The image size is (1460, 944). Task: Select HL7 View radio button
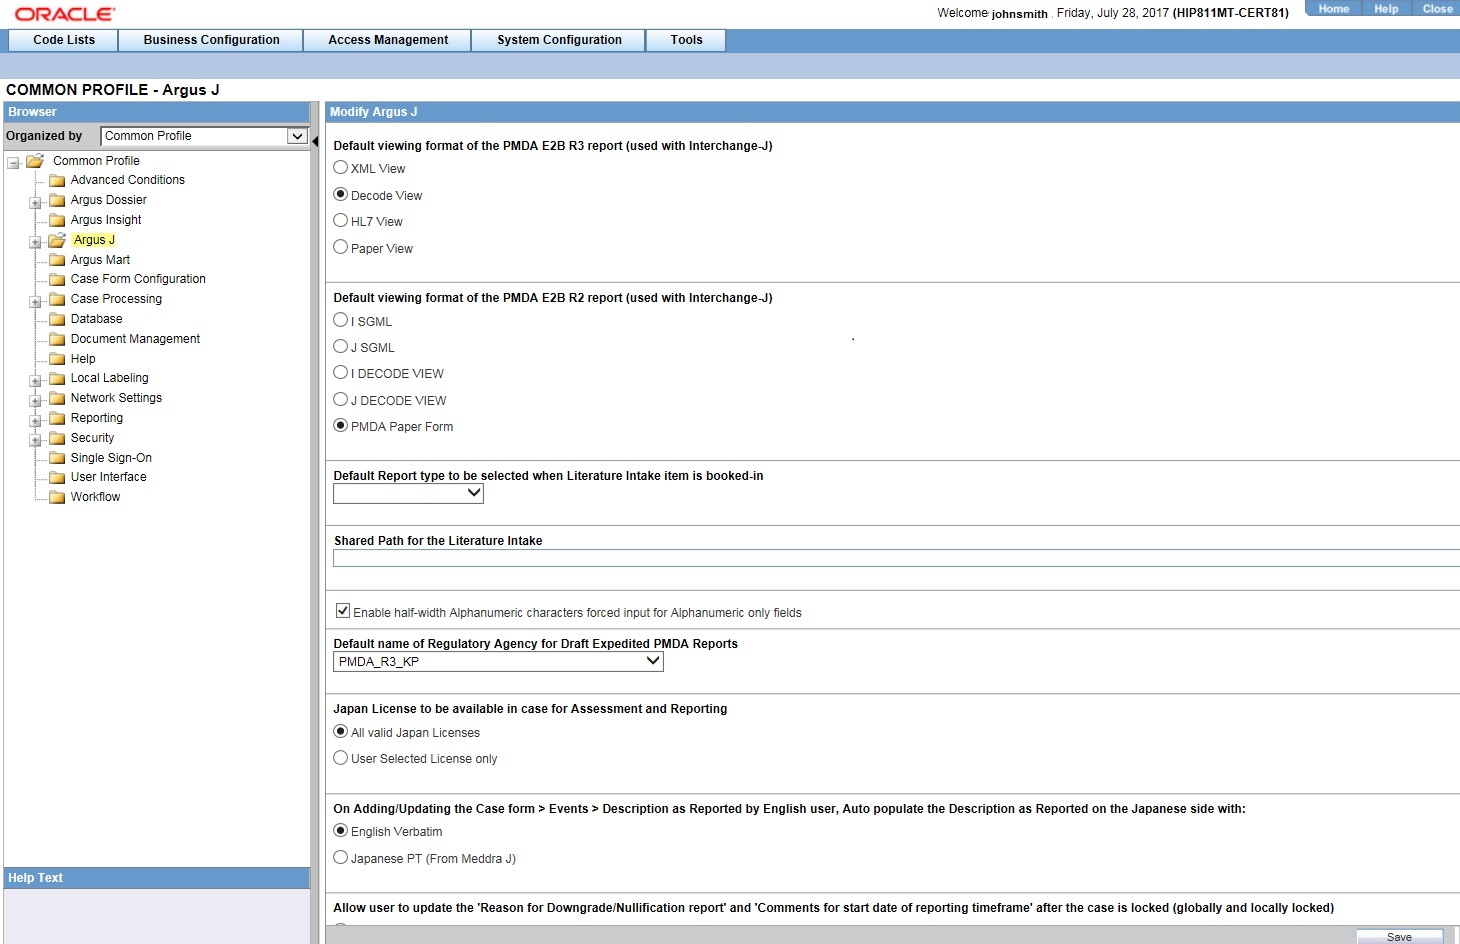tap(341, 221)
